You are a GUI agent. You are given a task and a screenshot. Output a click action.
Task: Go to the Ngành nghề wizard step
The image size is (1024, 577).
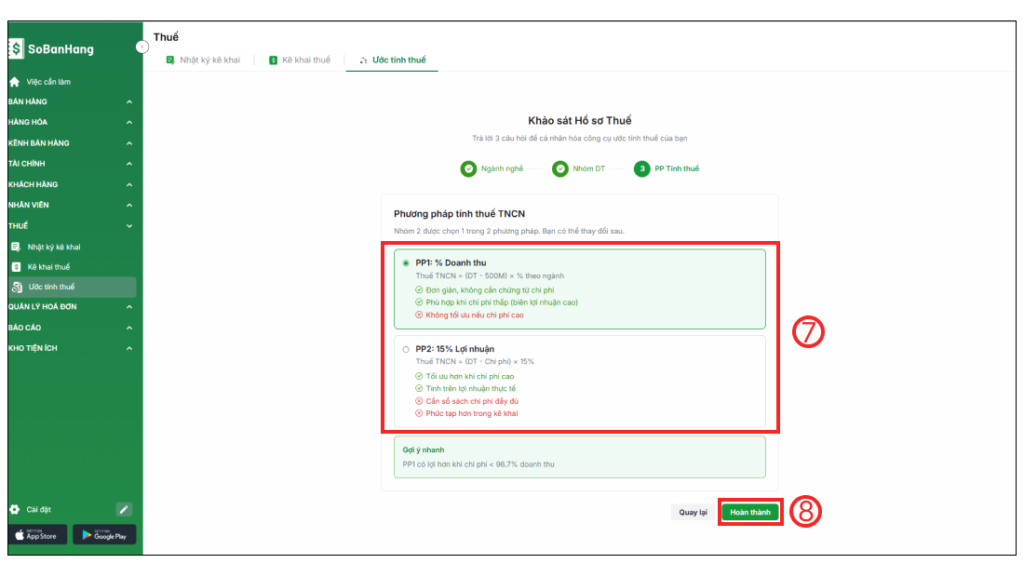pyautogui.click(x=492, y=169)
